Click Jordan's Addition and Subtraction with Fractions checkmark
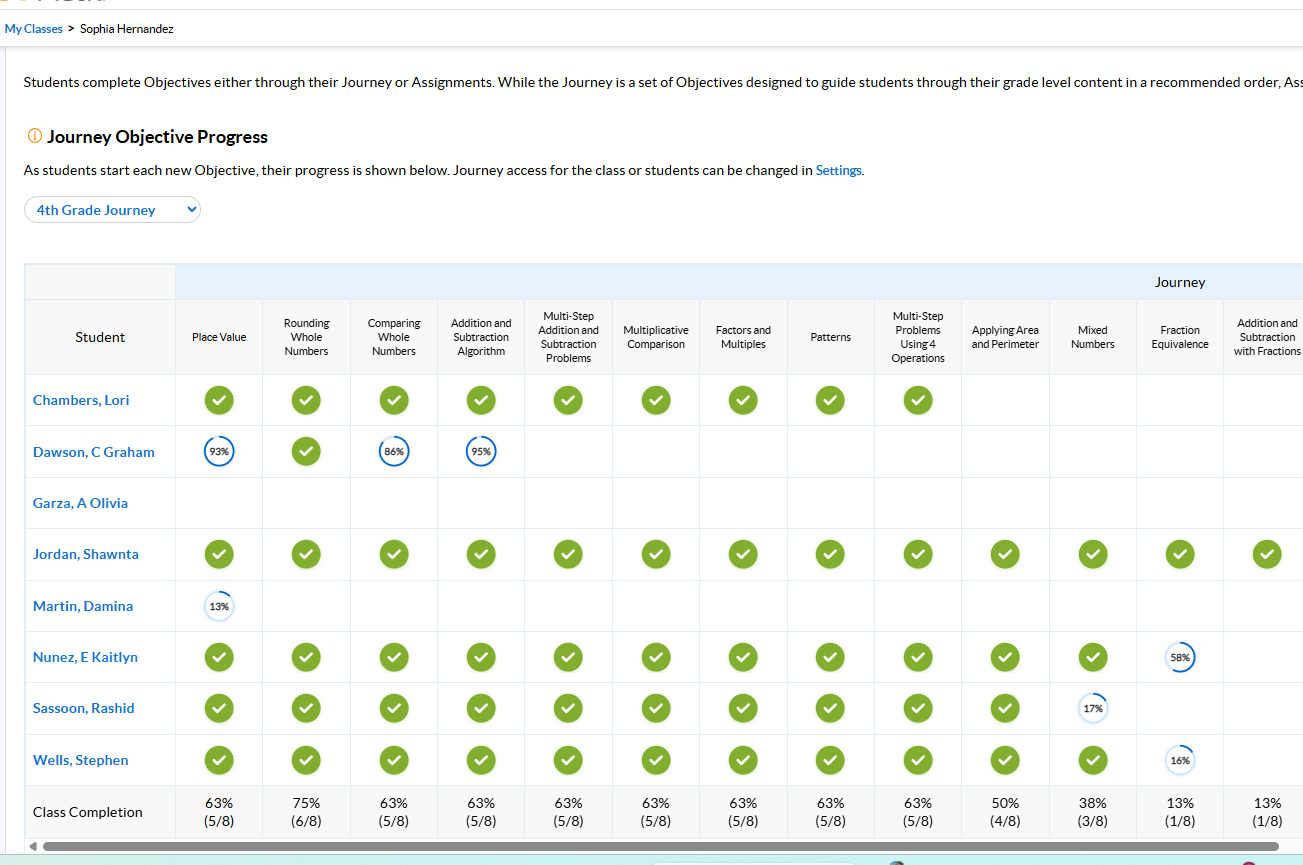The width and height of the screenshot is (1303, 865). click(1267, 554)
